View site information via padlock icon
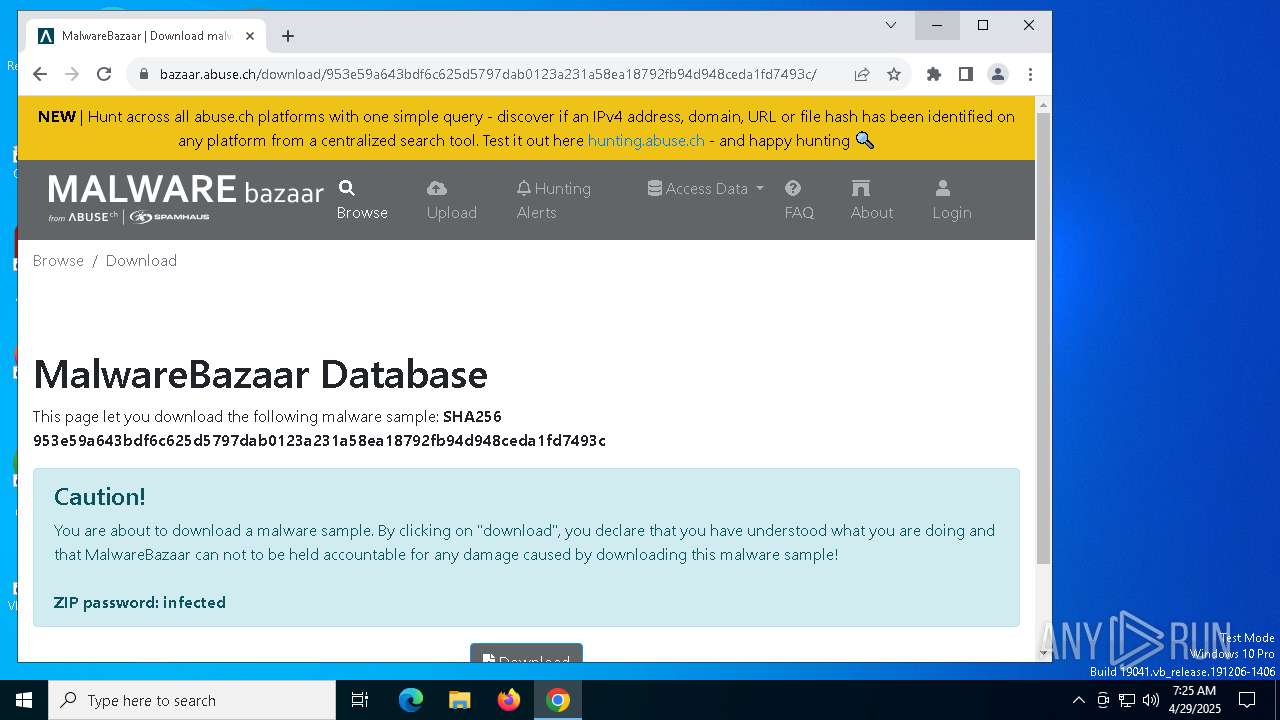The height and width of the screenshot is (720, 1280). [143, 74]
